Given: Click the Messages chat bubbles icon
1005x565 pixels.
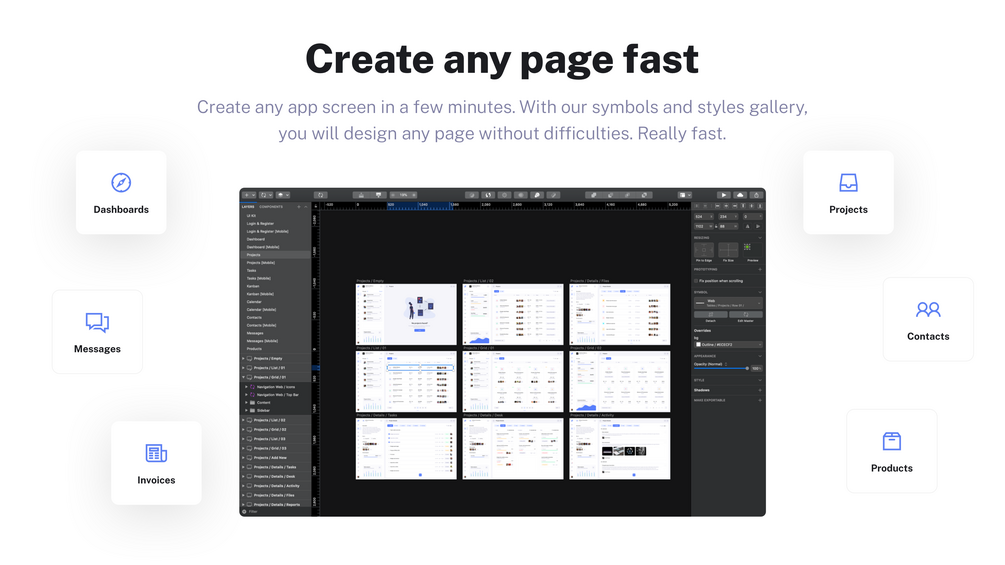Looking at the screenshot, I should 97,322.
